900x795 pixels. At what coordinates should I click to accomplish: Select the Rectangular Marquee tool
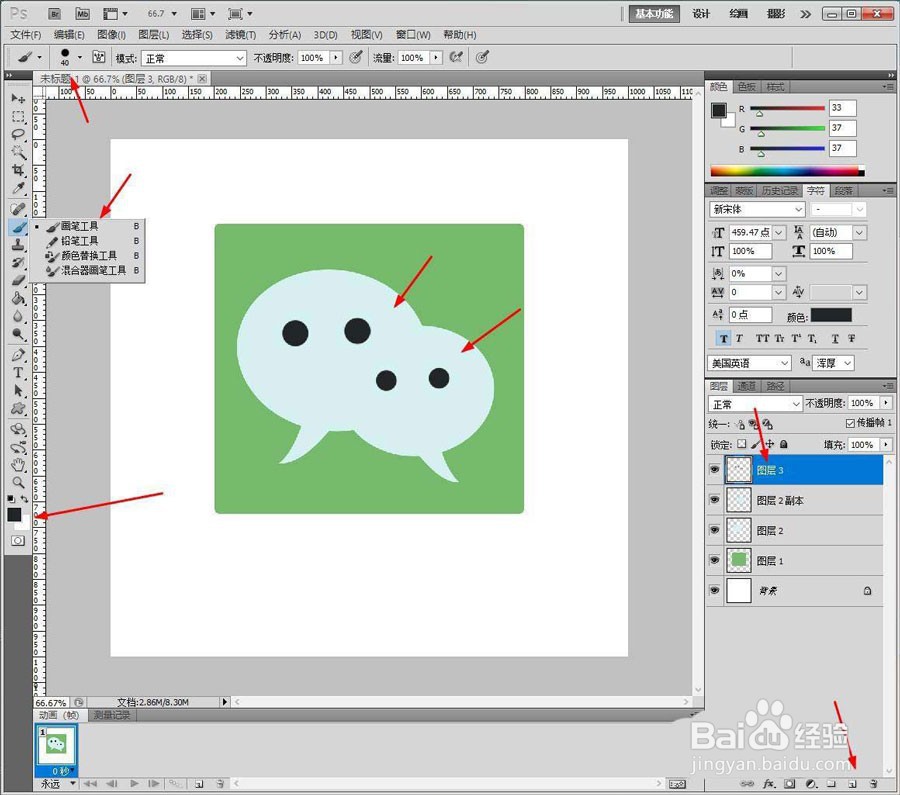point(18,117)
